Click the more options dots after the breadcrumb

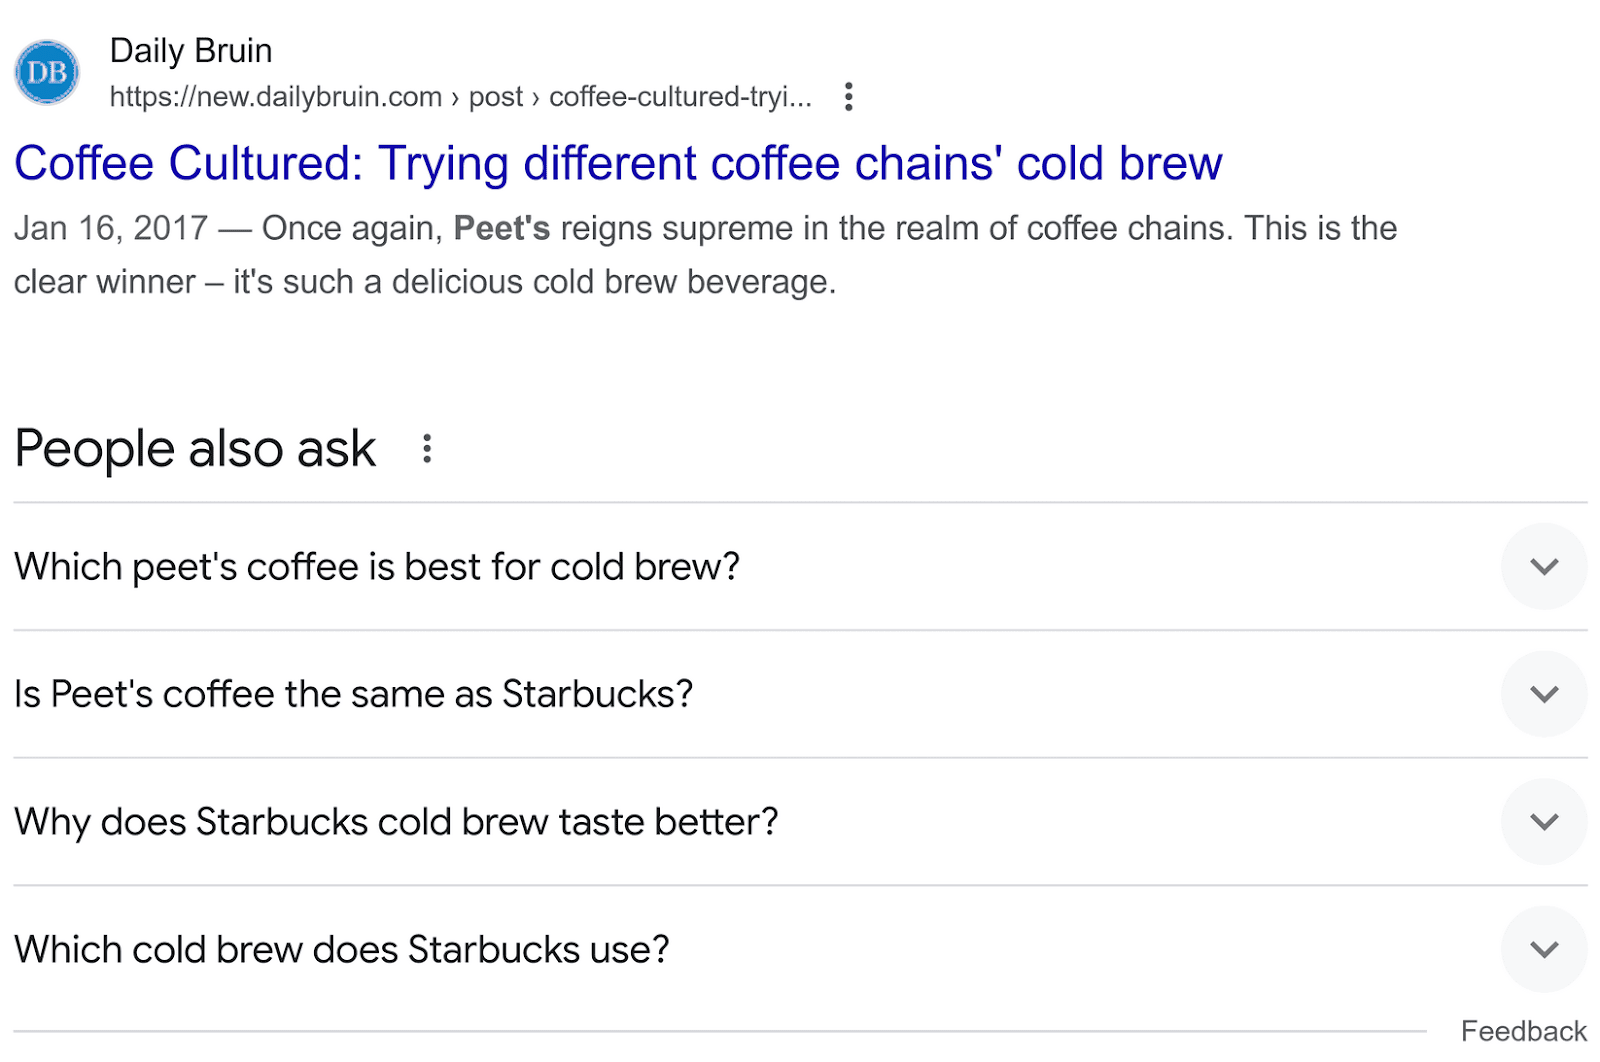(848, 96)
